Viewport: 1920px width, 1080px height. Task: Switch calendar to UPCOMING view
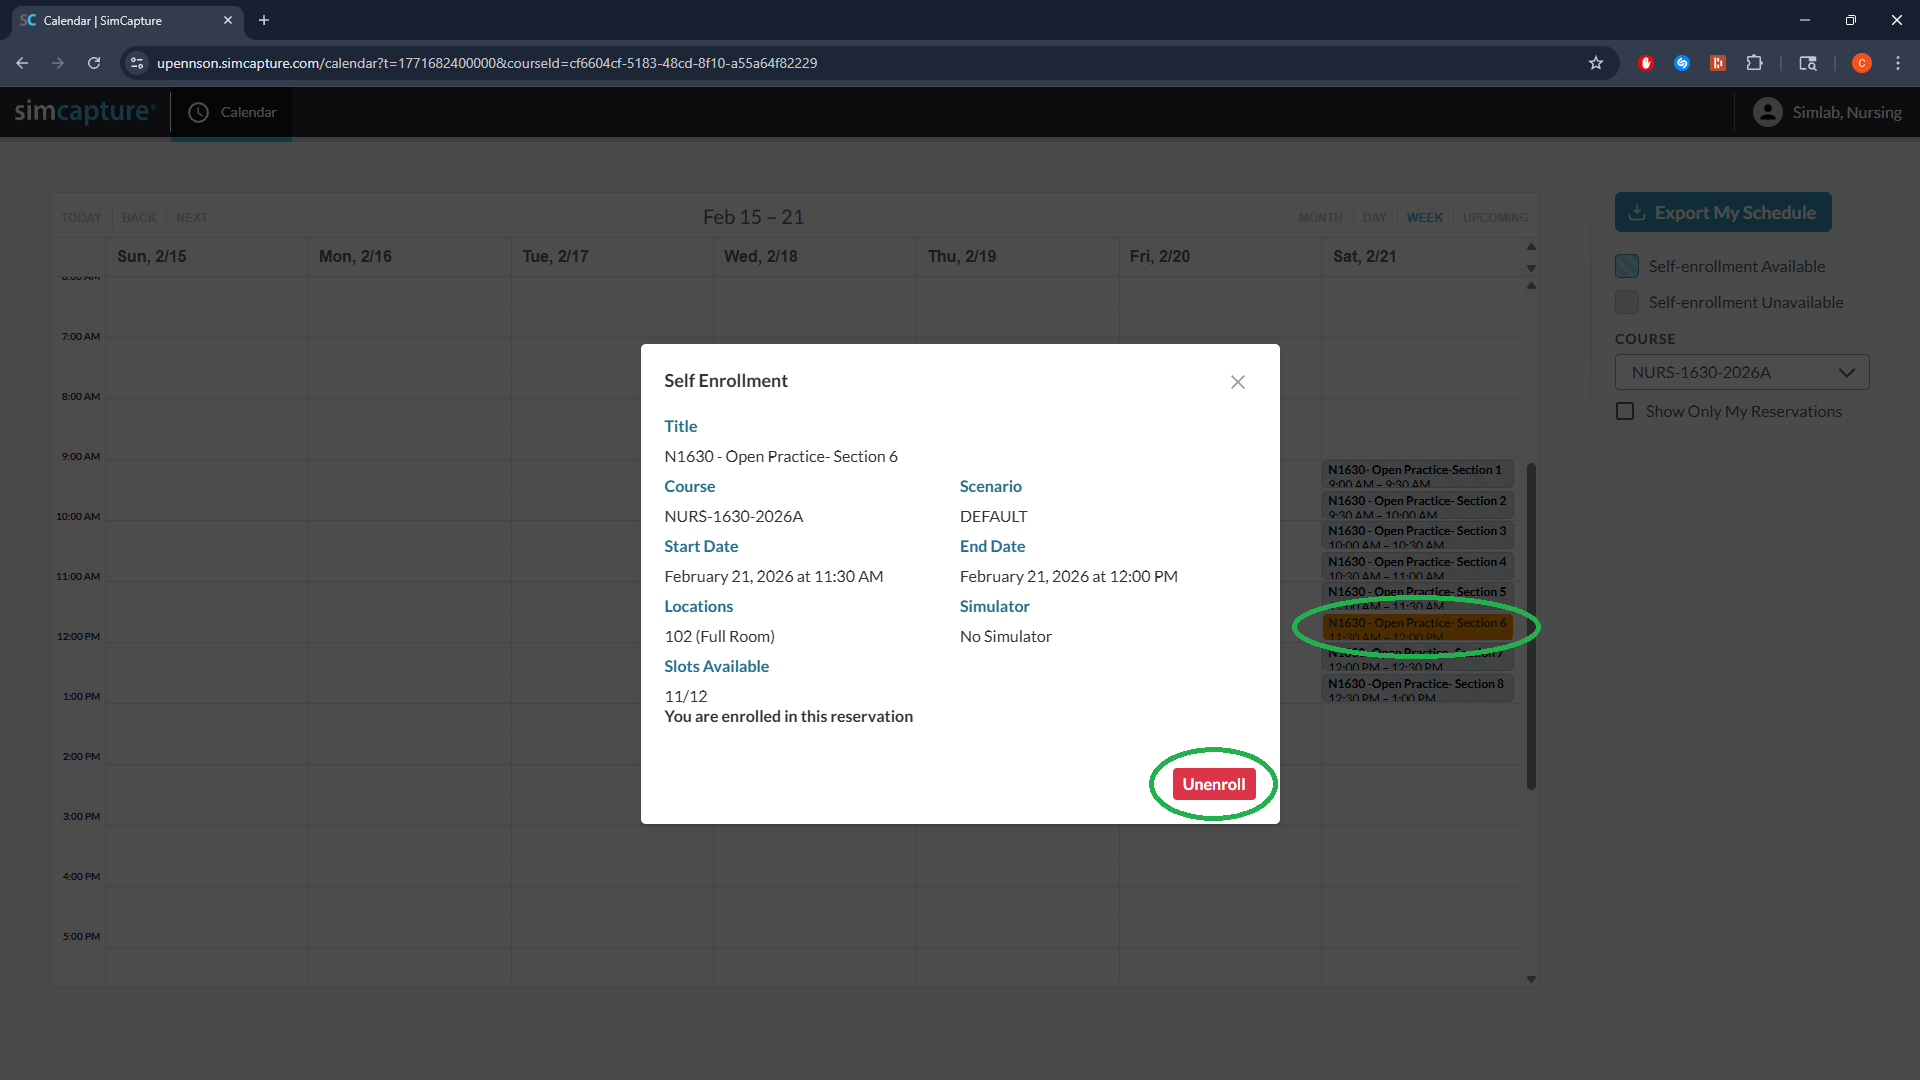click(x=1495, y=217)
